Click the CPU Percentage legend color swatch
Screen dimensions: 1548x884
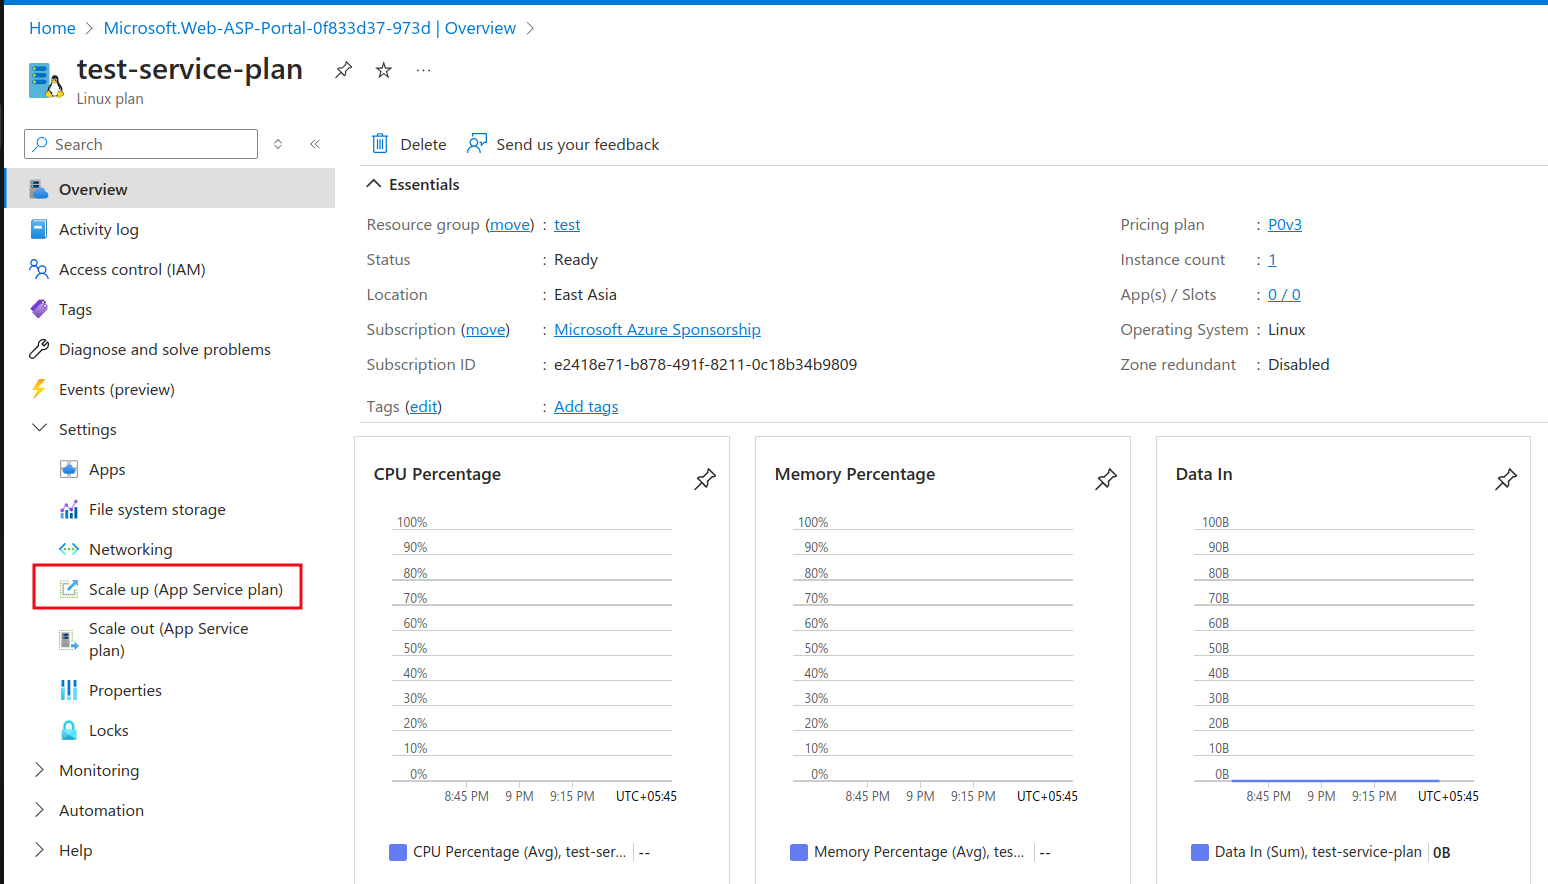point(398,852)
